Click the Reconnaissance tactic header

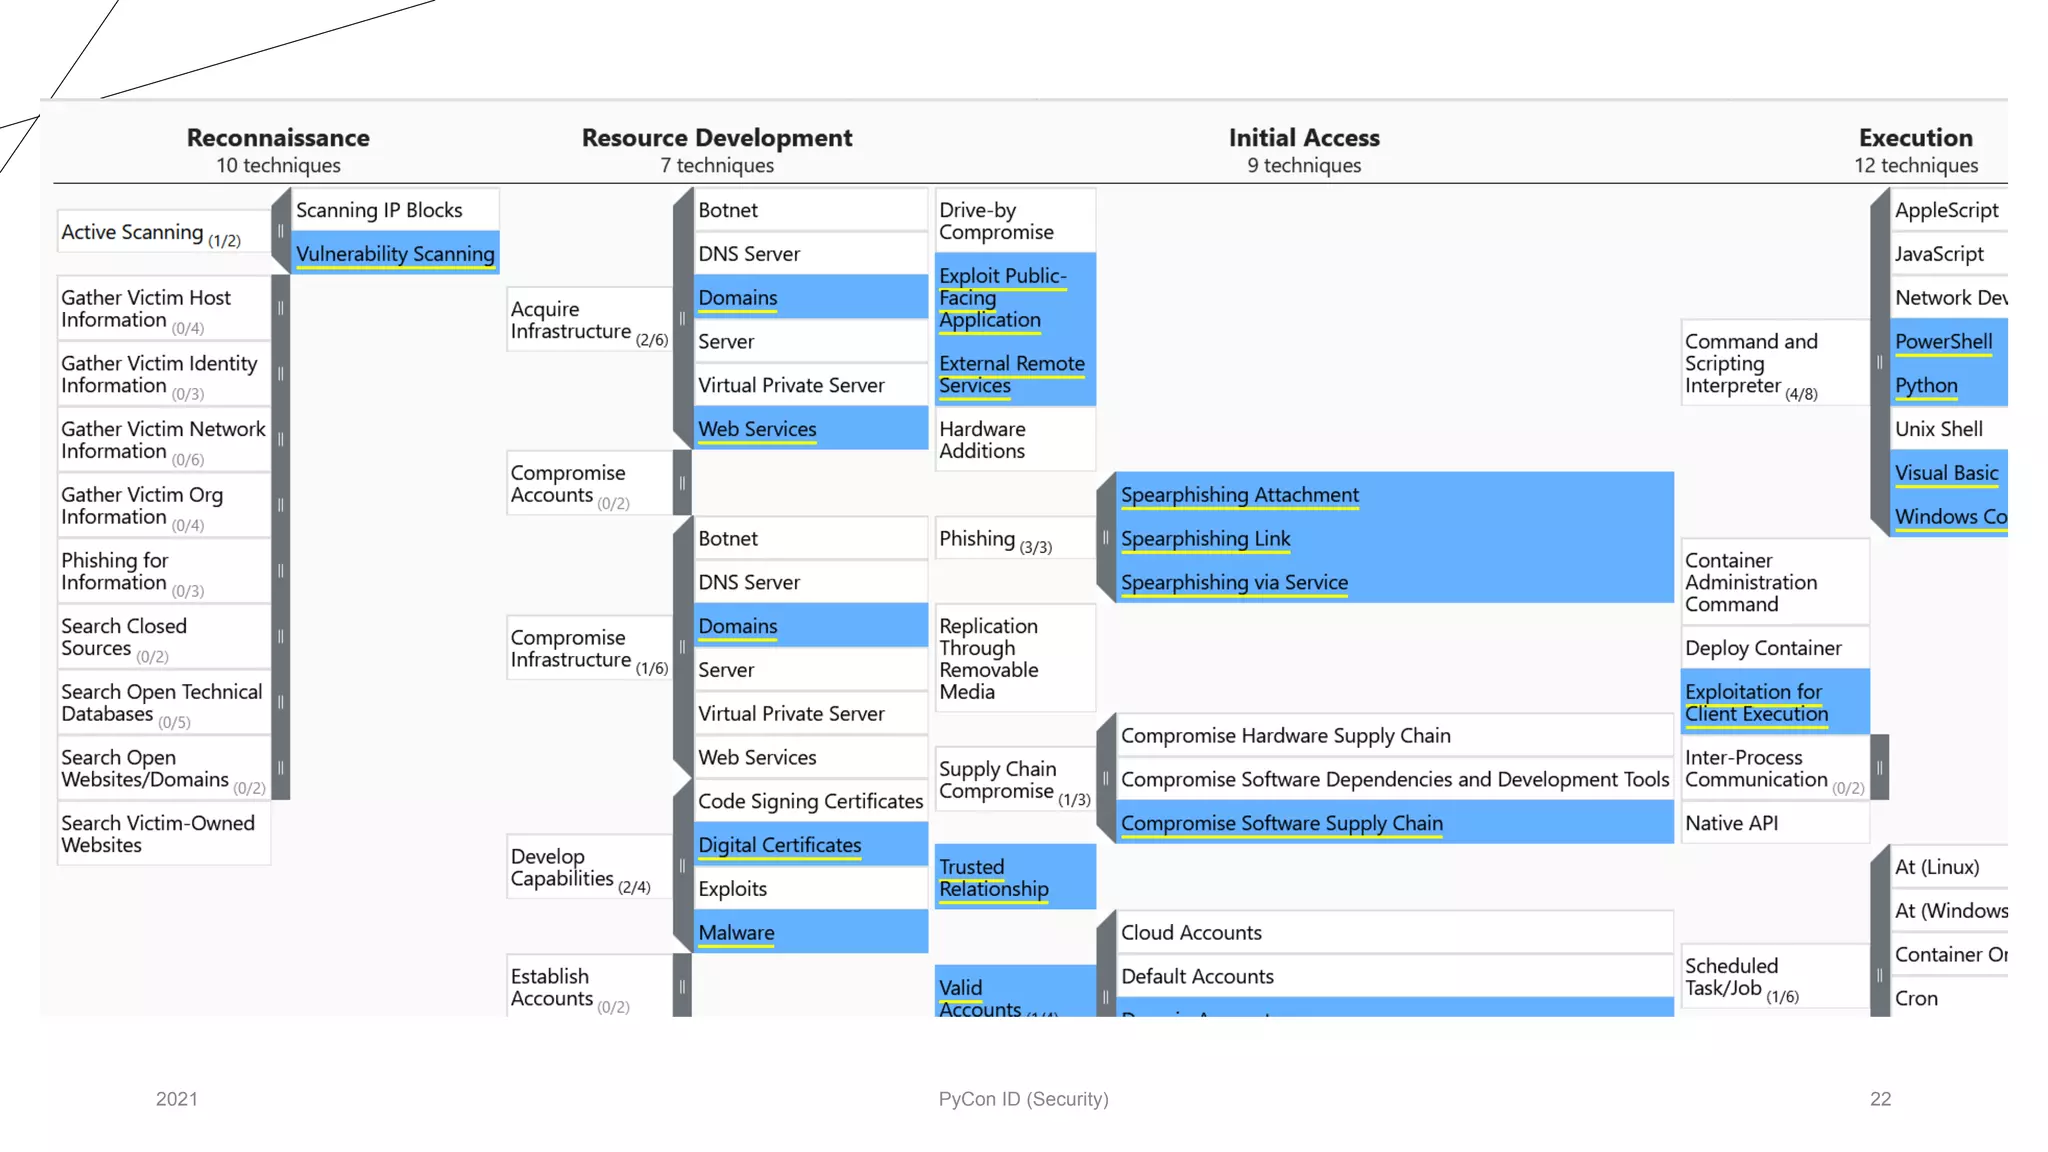(278, 138)
